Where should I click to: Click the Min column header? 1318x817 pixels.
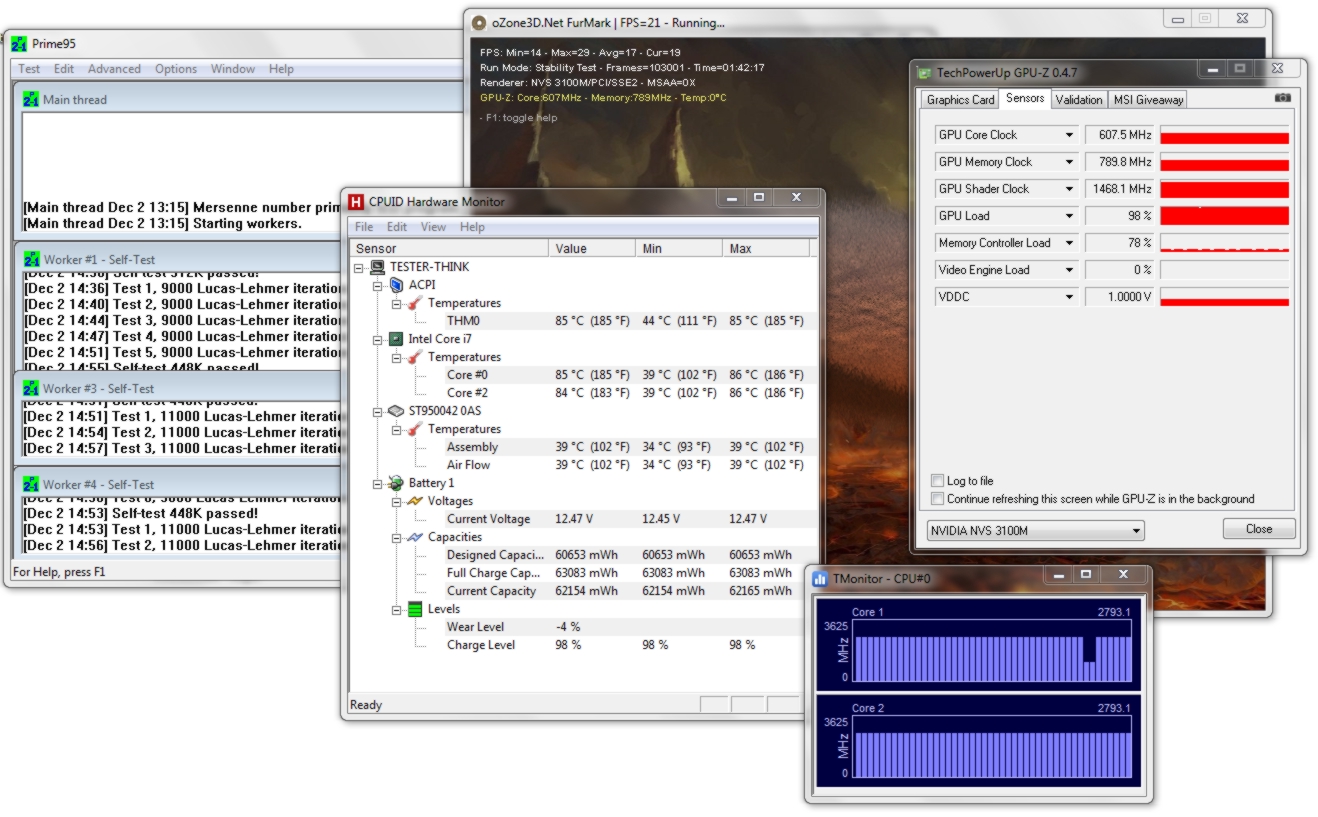coord(678,248)
